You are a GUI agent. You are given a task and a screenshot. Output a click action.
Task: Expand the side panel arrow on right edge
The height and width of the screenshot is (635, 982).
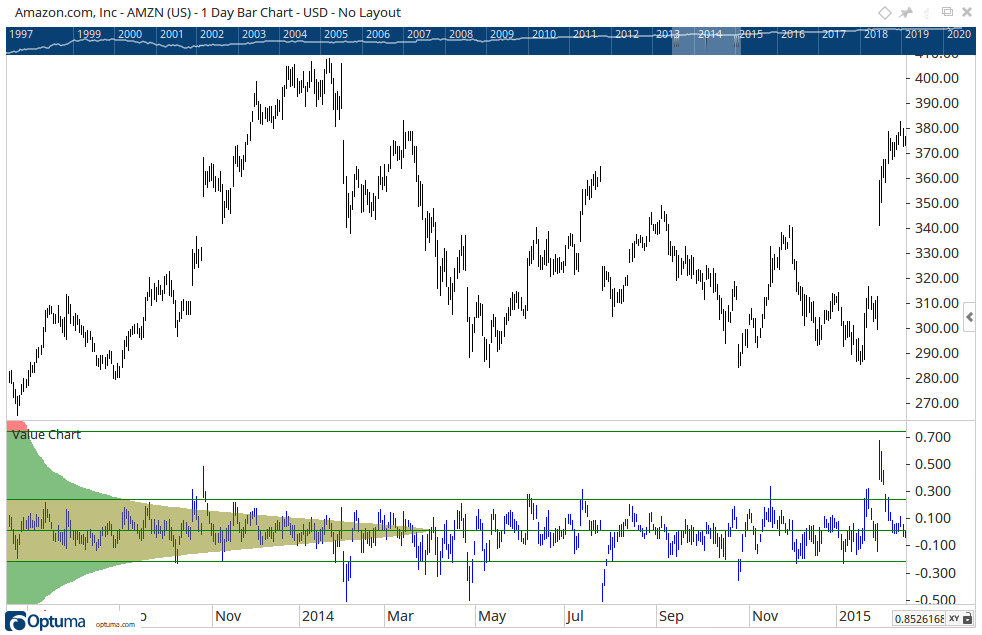[x=969, y=318]
